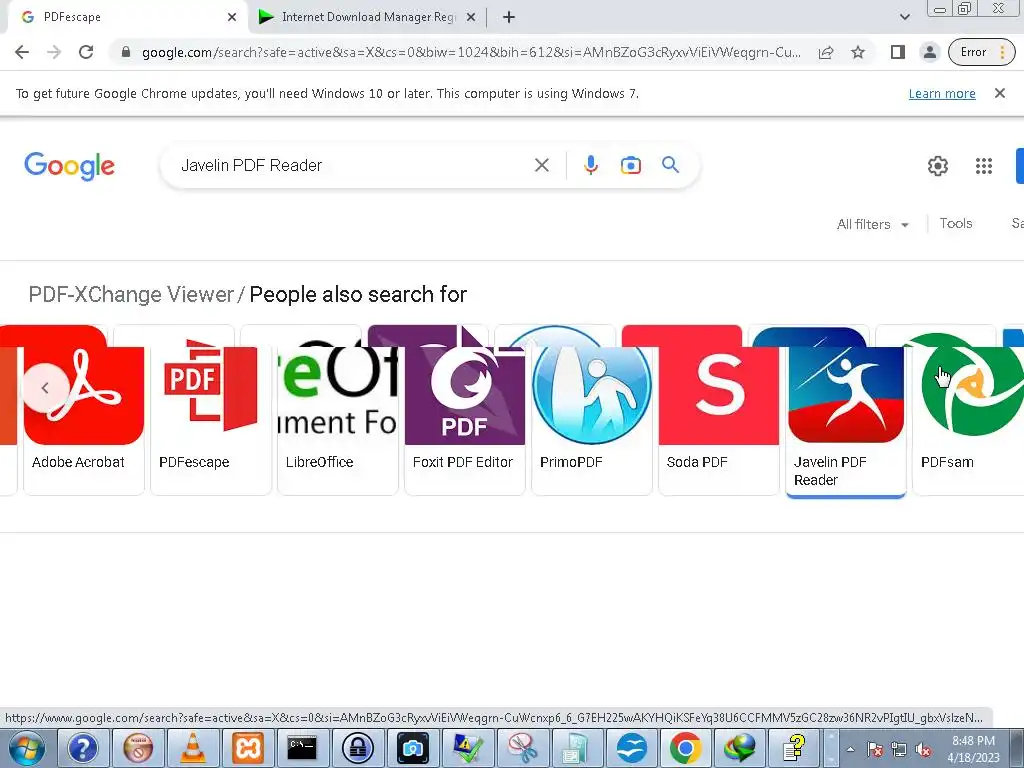Go back to the previous page
Screen dimensions: 1024x768
tap(22, 52)
